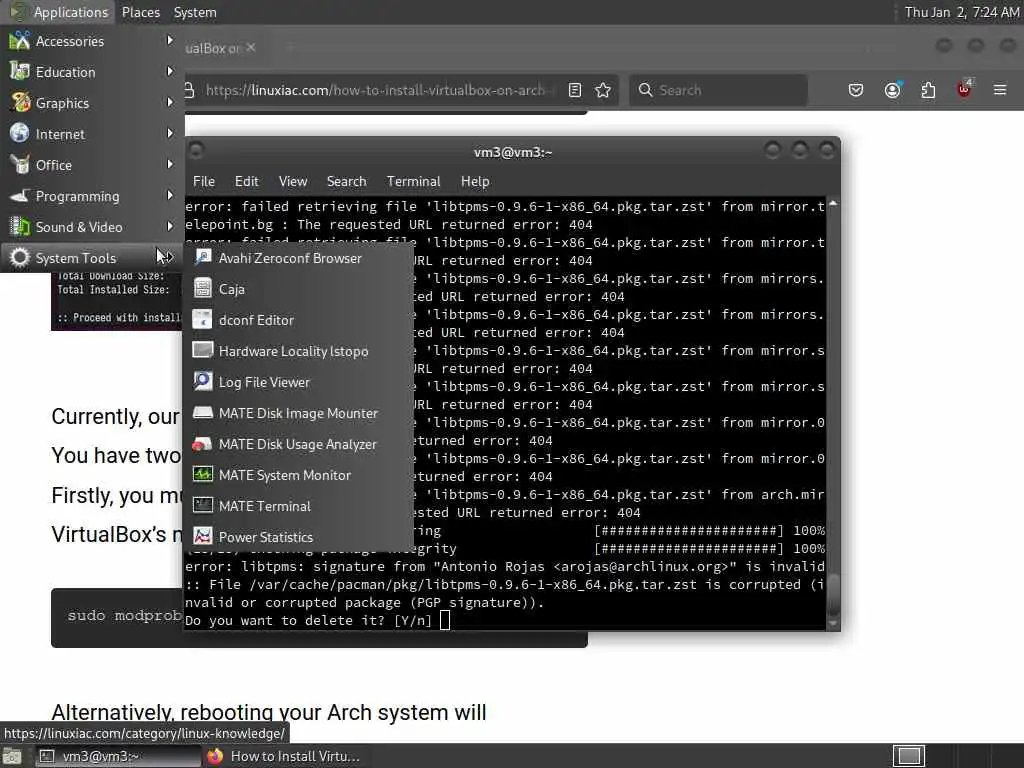Image resolution: width=1024 pixels, height=768 pixels.
Task: Click the clock showing Thu Jan 2, 7:24 AM
Action: tap(961, 12)
